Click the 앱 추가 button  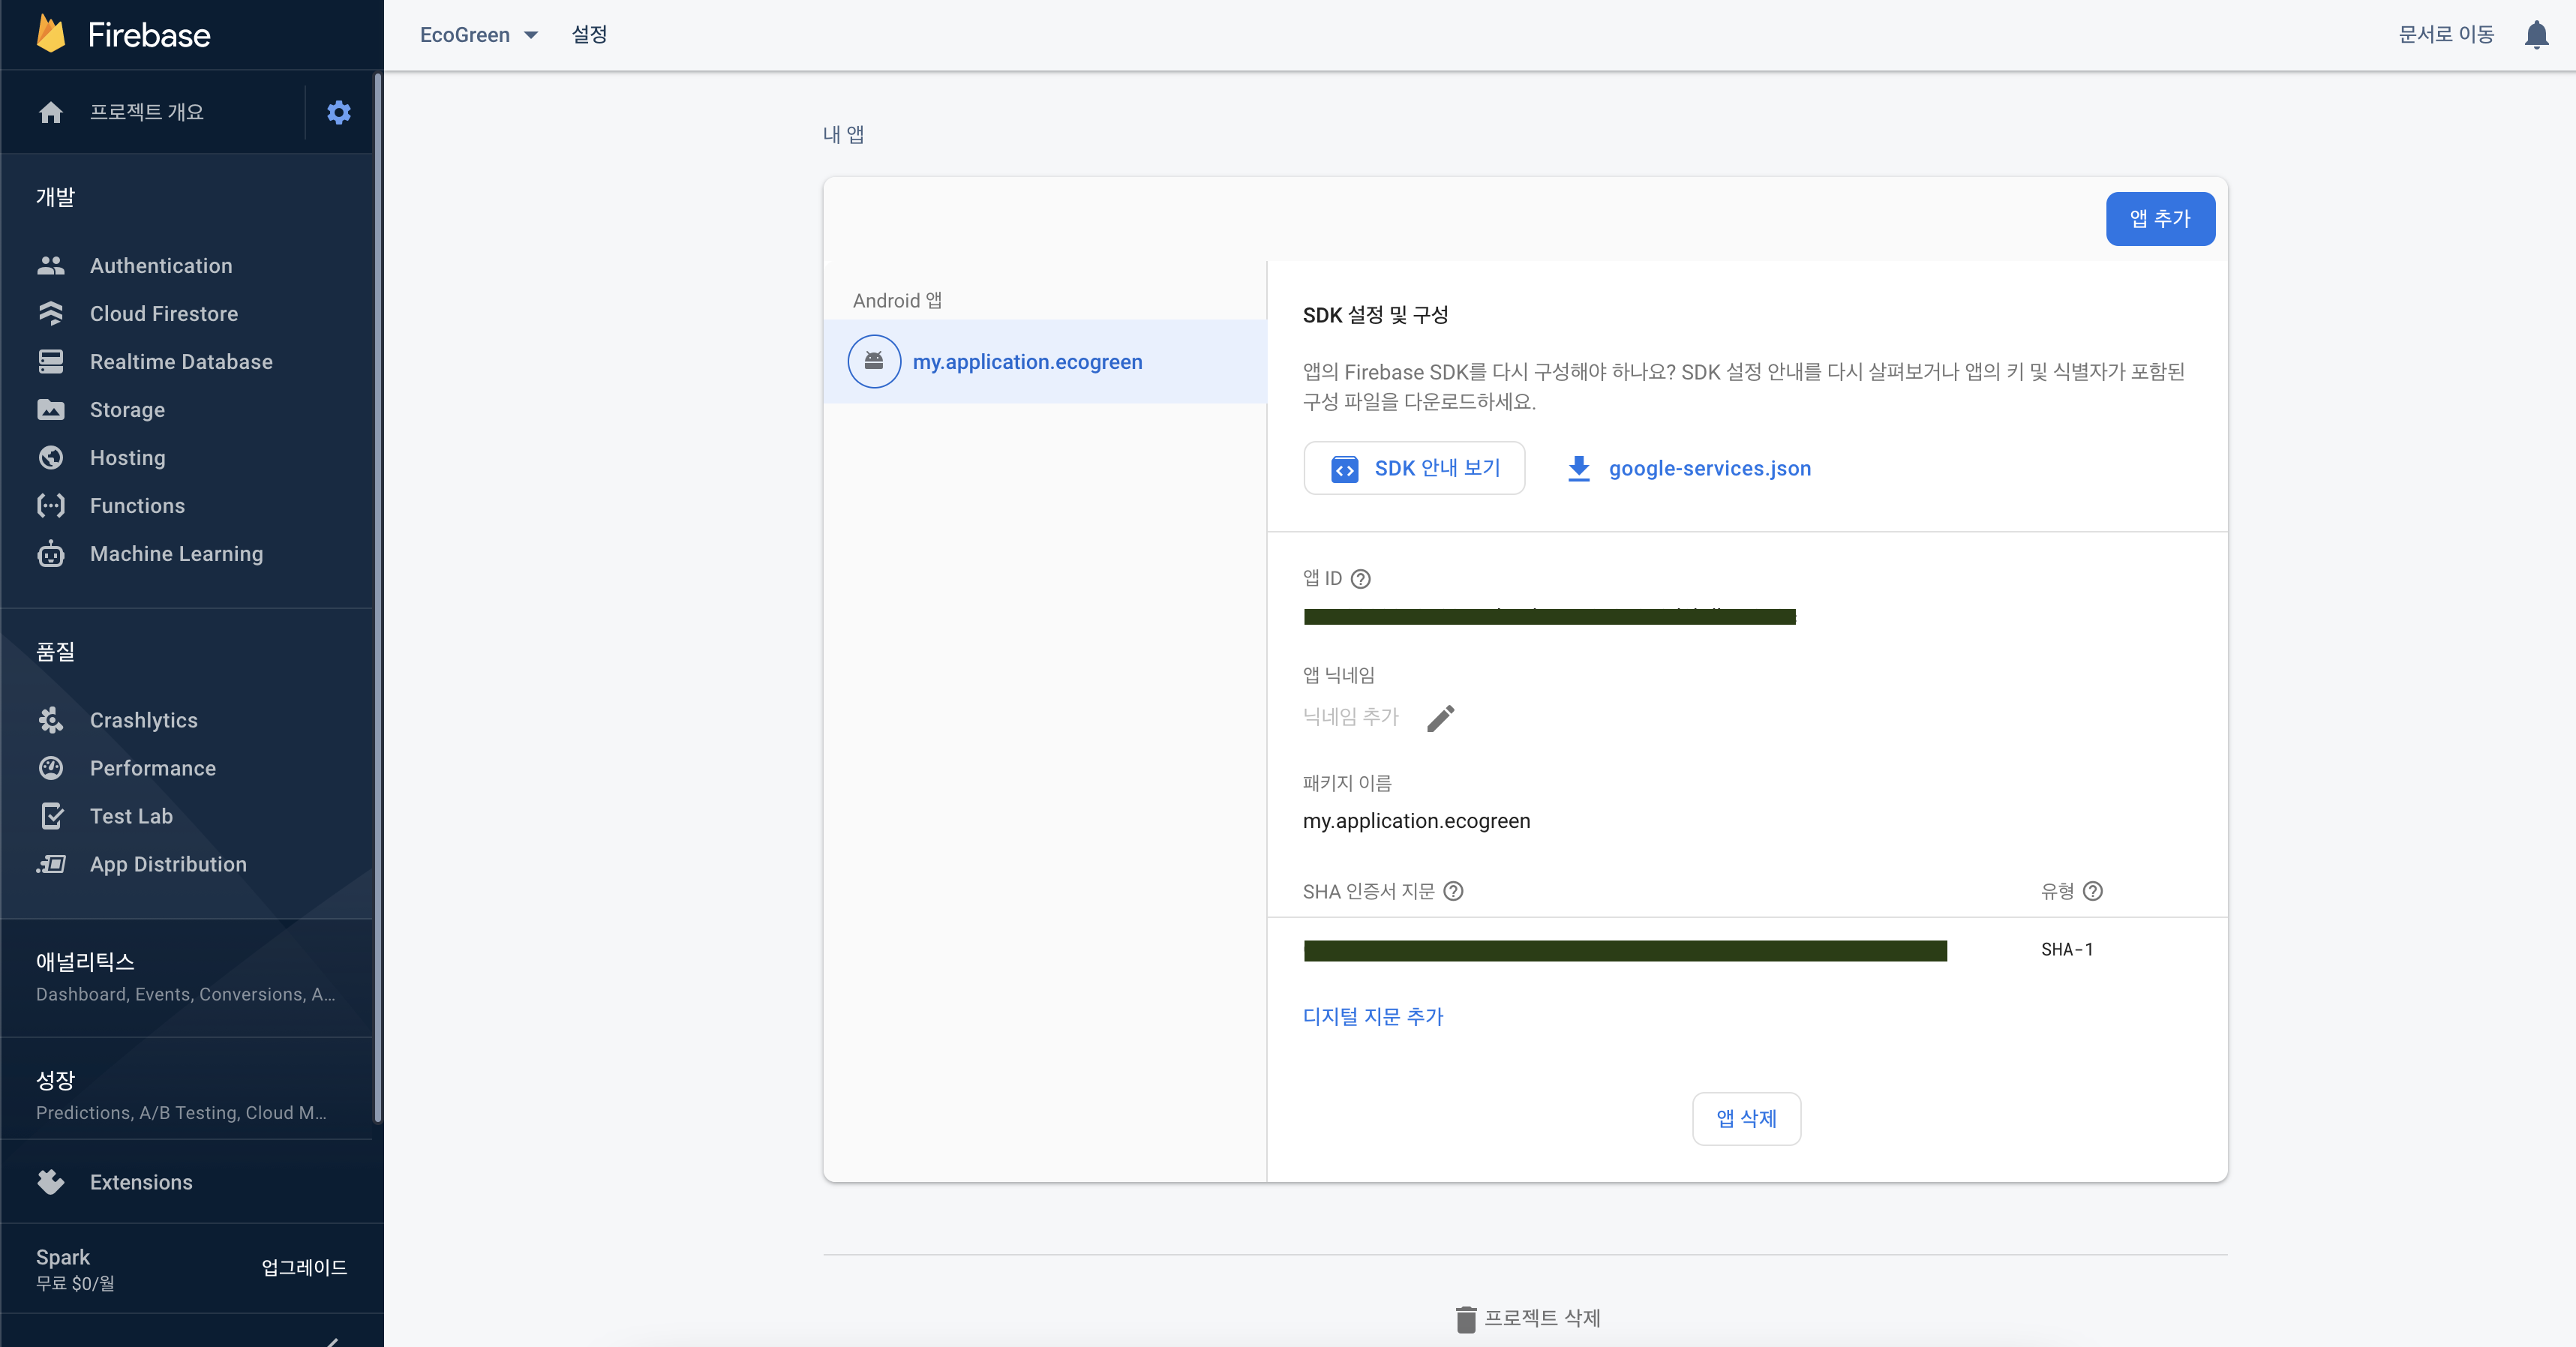tap(2160, 219)
